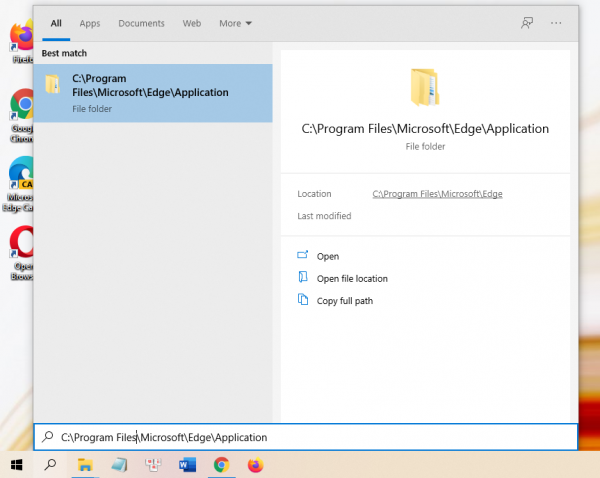
Task: Click Firefox desktop shortcut
Action: [x=21, y=41]
